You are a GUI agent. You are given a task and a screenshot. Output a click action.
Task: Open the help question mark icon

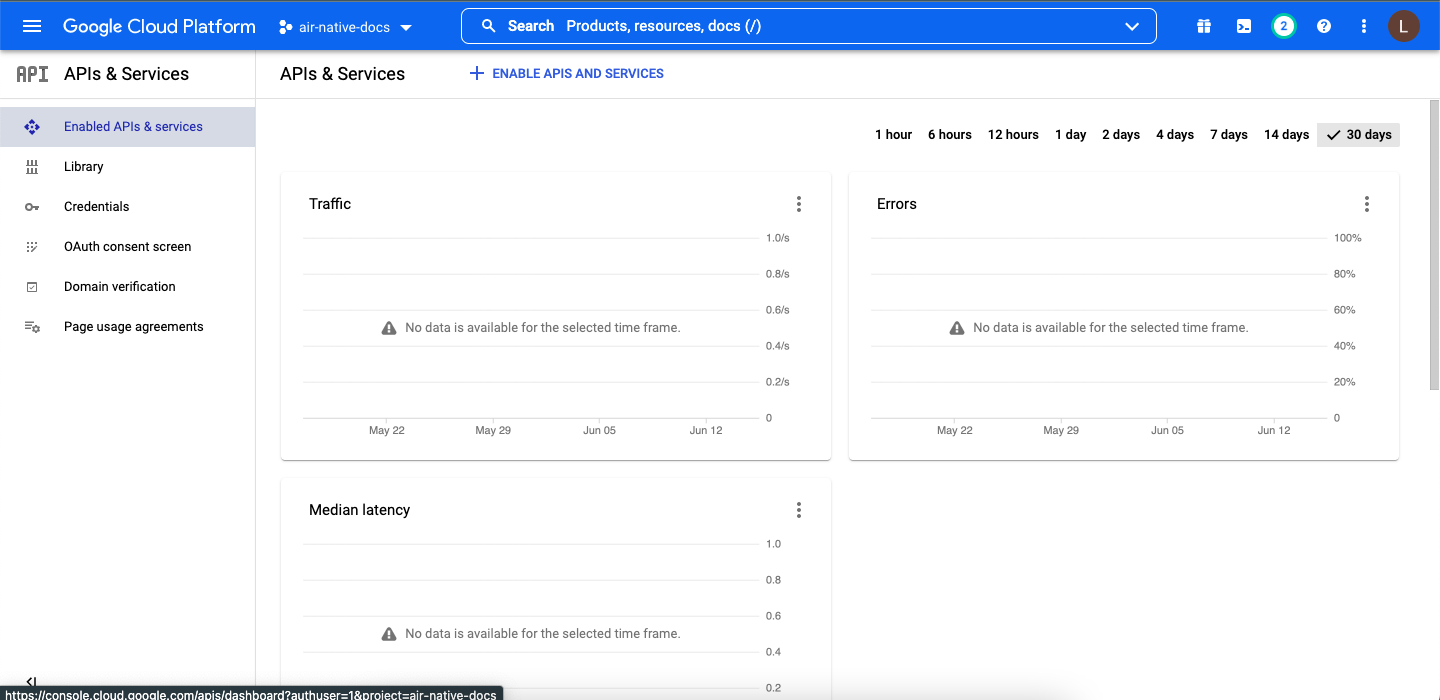pos(1324,26)
